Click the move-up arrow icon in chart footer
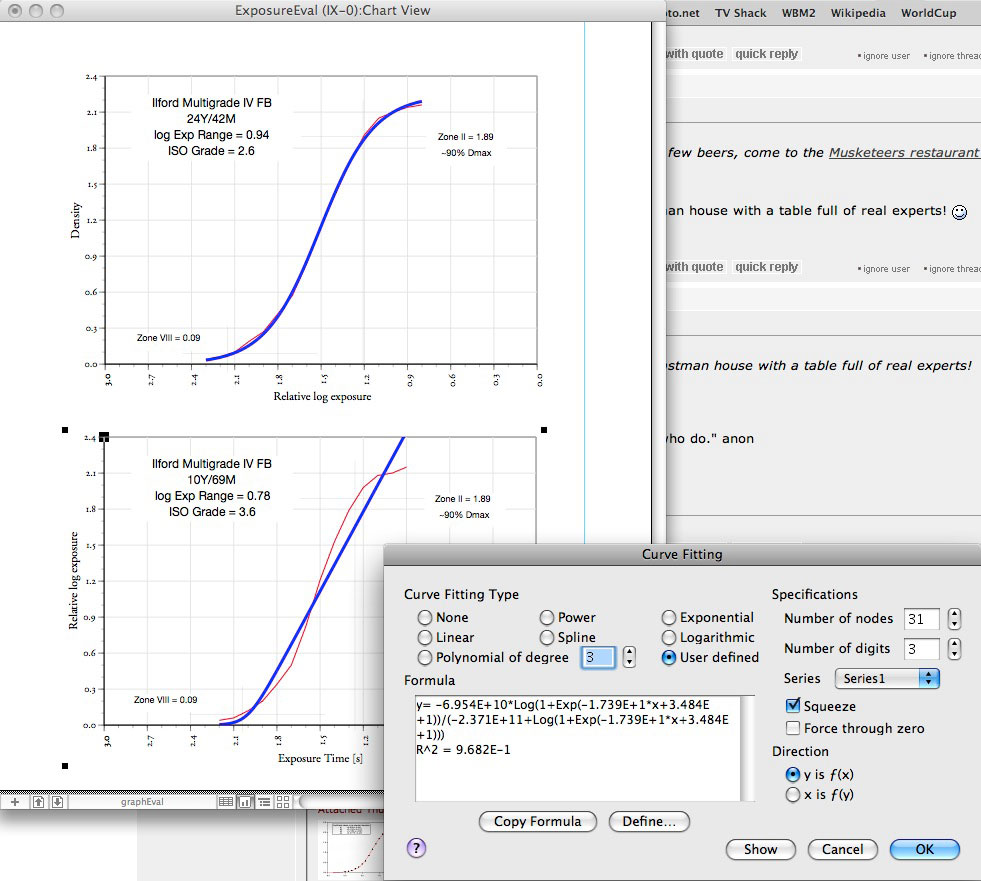 click(x=38, y=802)
